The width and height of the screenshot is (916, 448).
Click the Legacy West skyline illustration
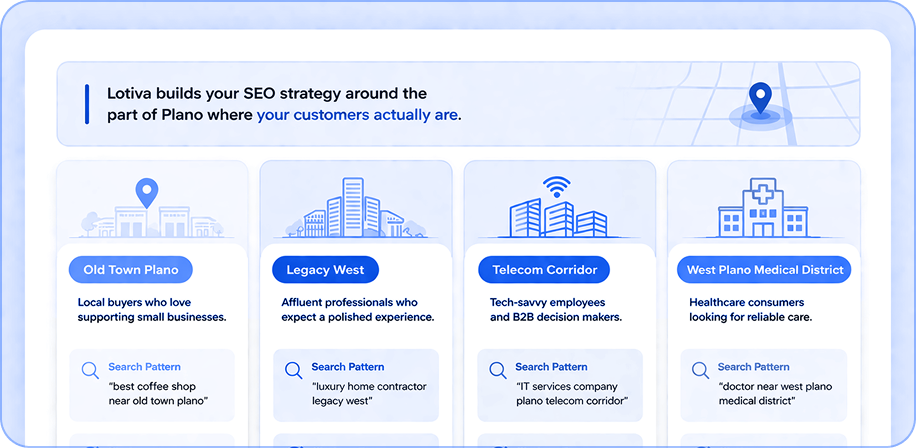pyautogui.click(x=355, y=208)
